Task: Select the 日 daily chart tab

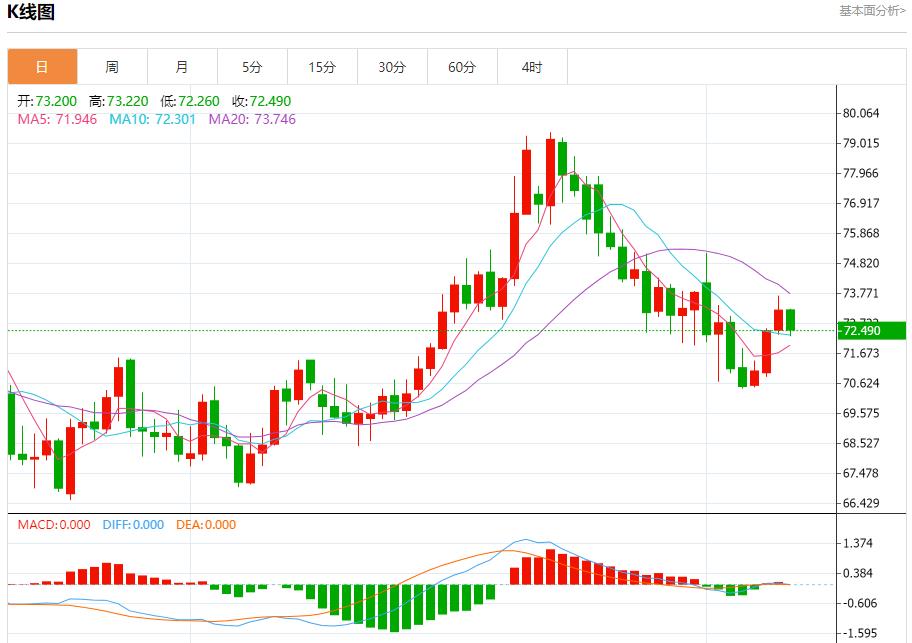Action: point(42,67)
